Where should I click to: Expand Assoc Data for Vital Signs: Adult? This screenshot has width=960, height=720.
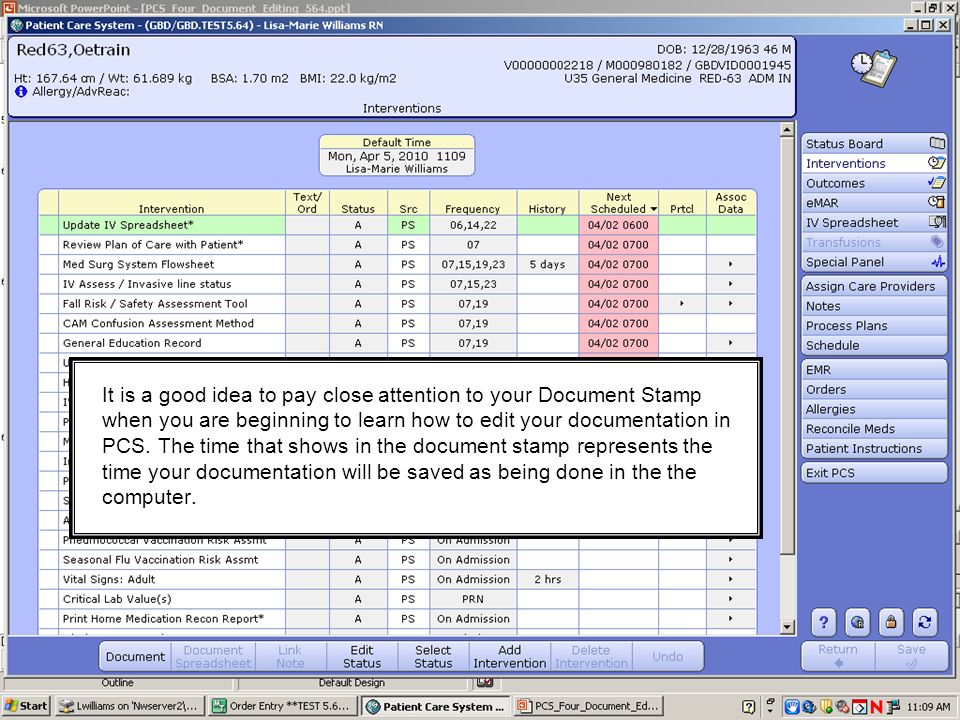(x=730, y=579)
